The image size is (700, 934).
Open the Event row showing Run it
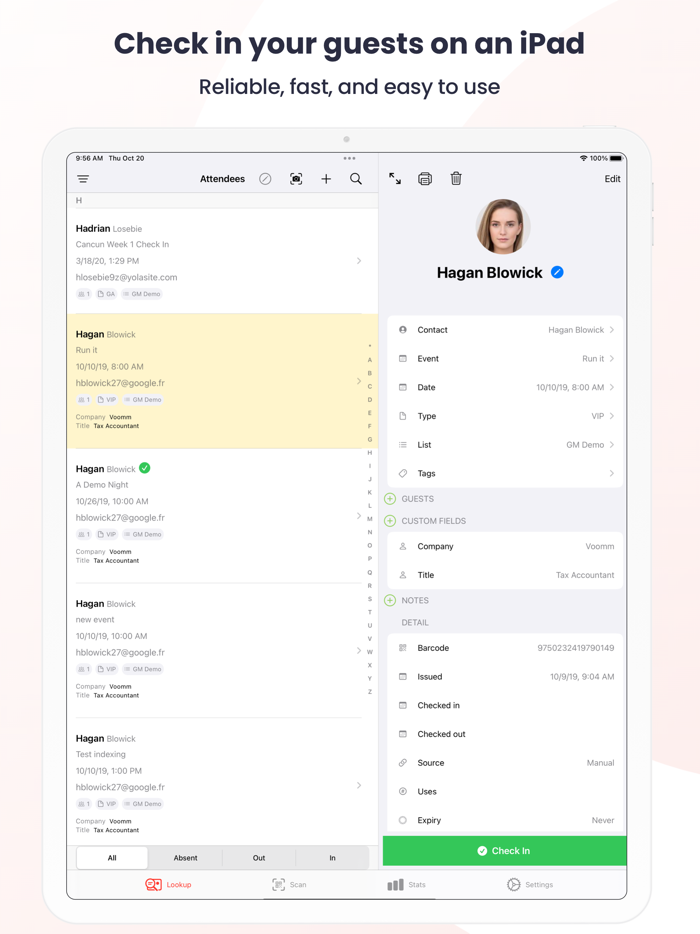point(505,359)
